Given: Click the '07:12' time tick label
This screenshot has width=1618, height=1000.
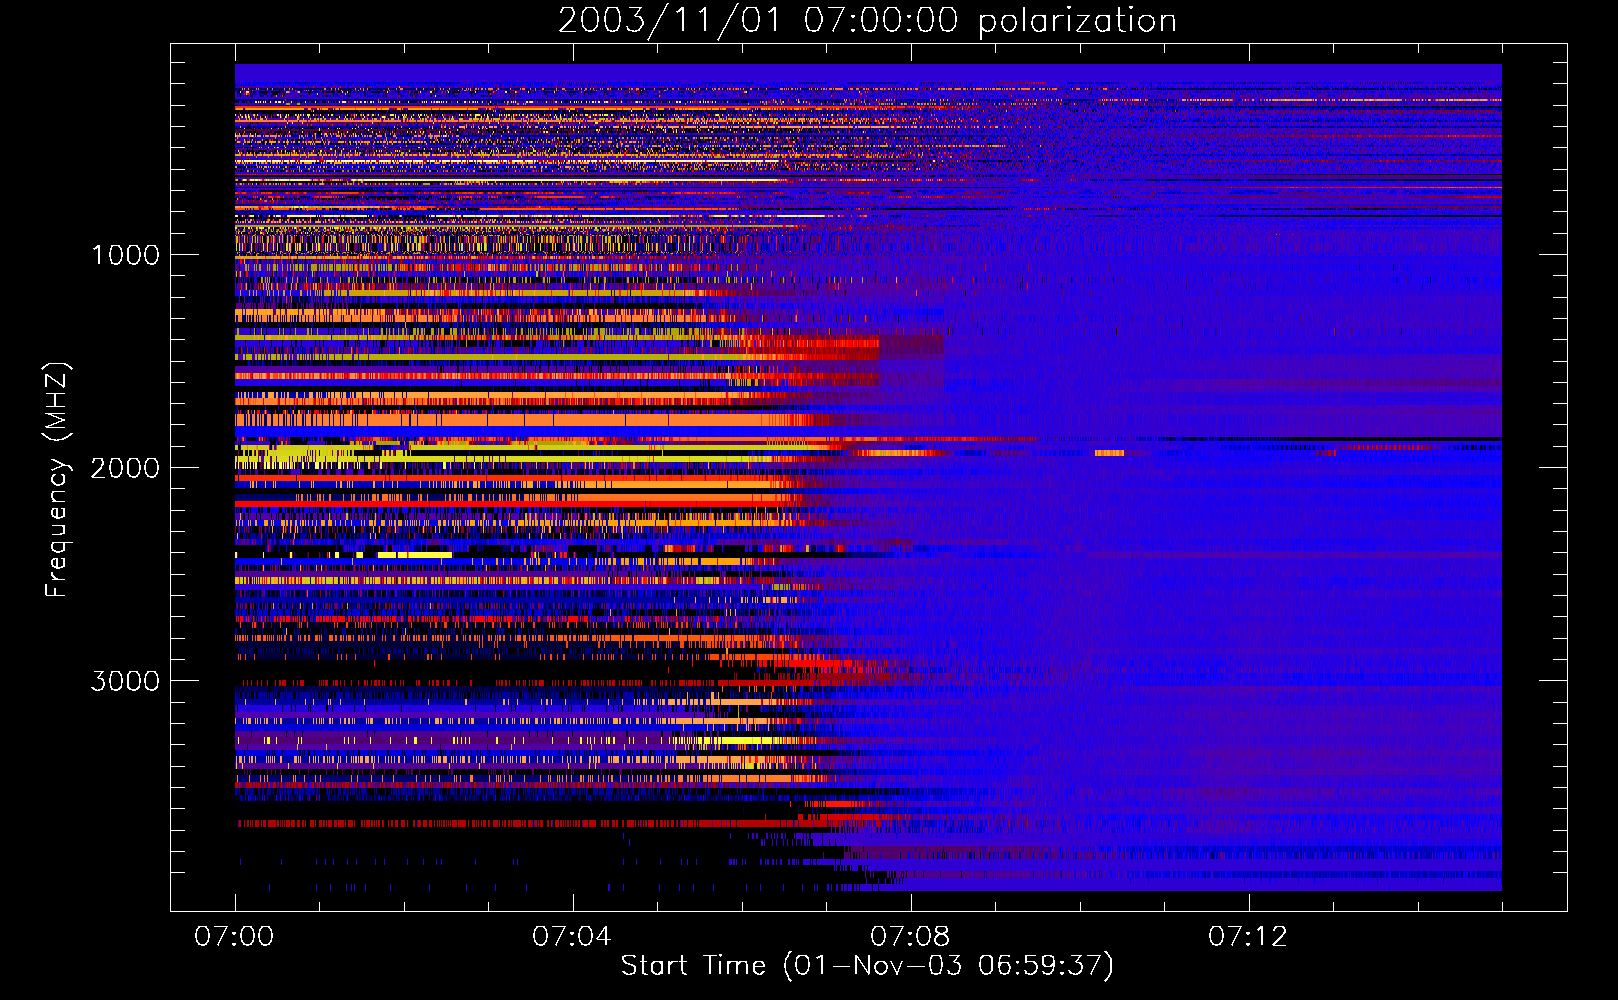Looking at the screenshot, I should [x=1248, y=936].
